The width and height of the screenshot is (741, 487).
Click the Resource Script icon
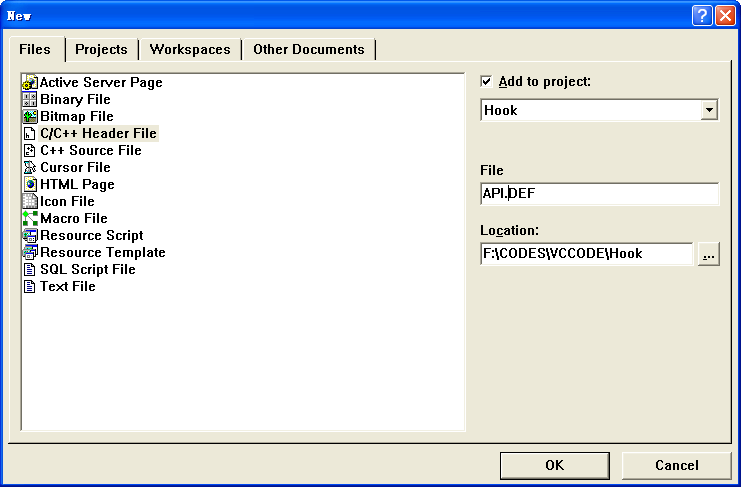pos(30,235)
